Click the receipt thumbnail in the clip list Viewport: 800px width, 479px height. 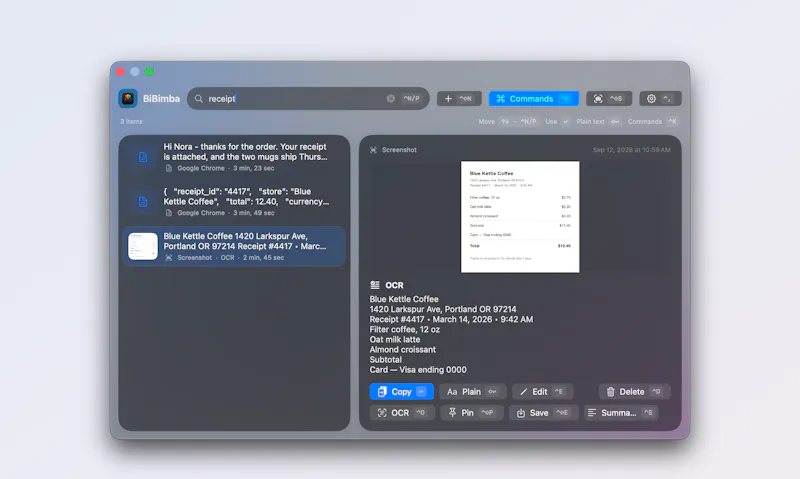pos(143,246)
